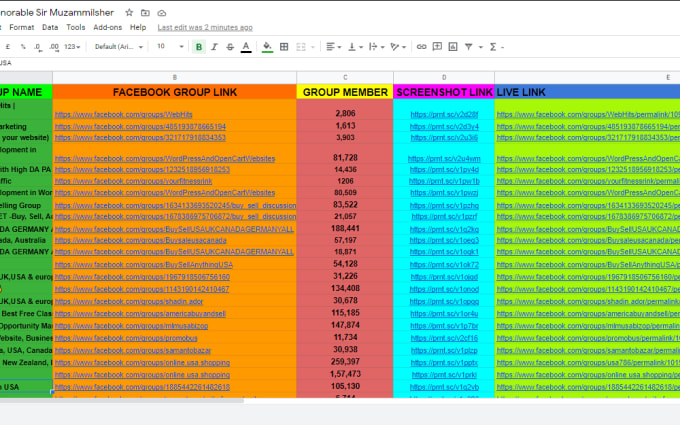Screen dimensions: 680x425
Task: Open groups/americabuyandsell group link
Action: (140, 314)
